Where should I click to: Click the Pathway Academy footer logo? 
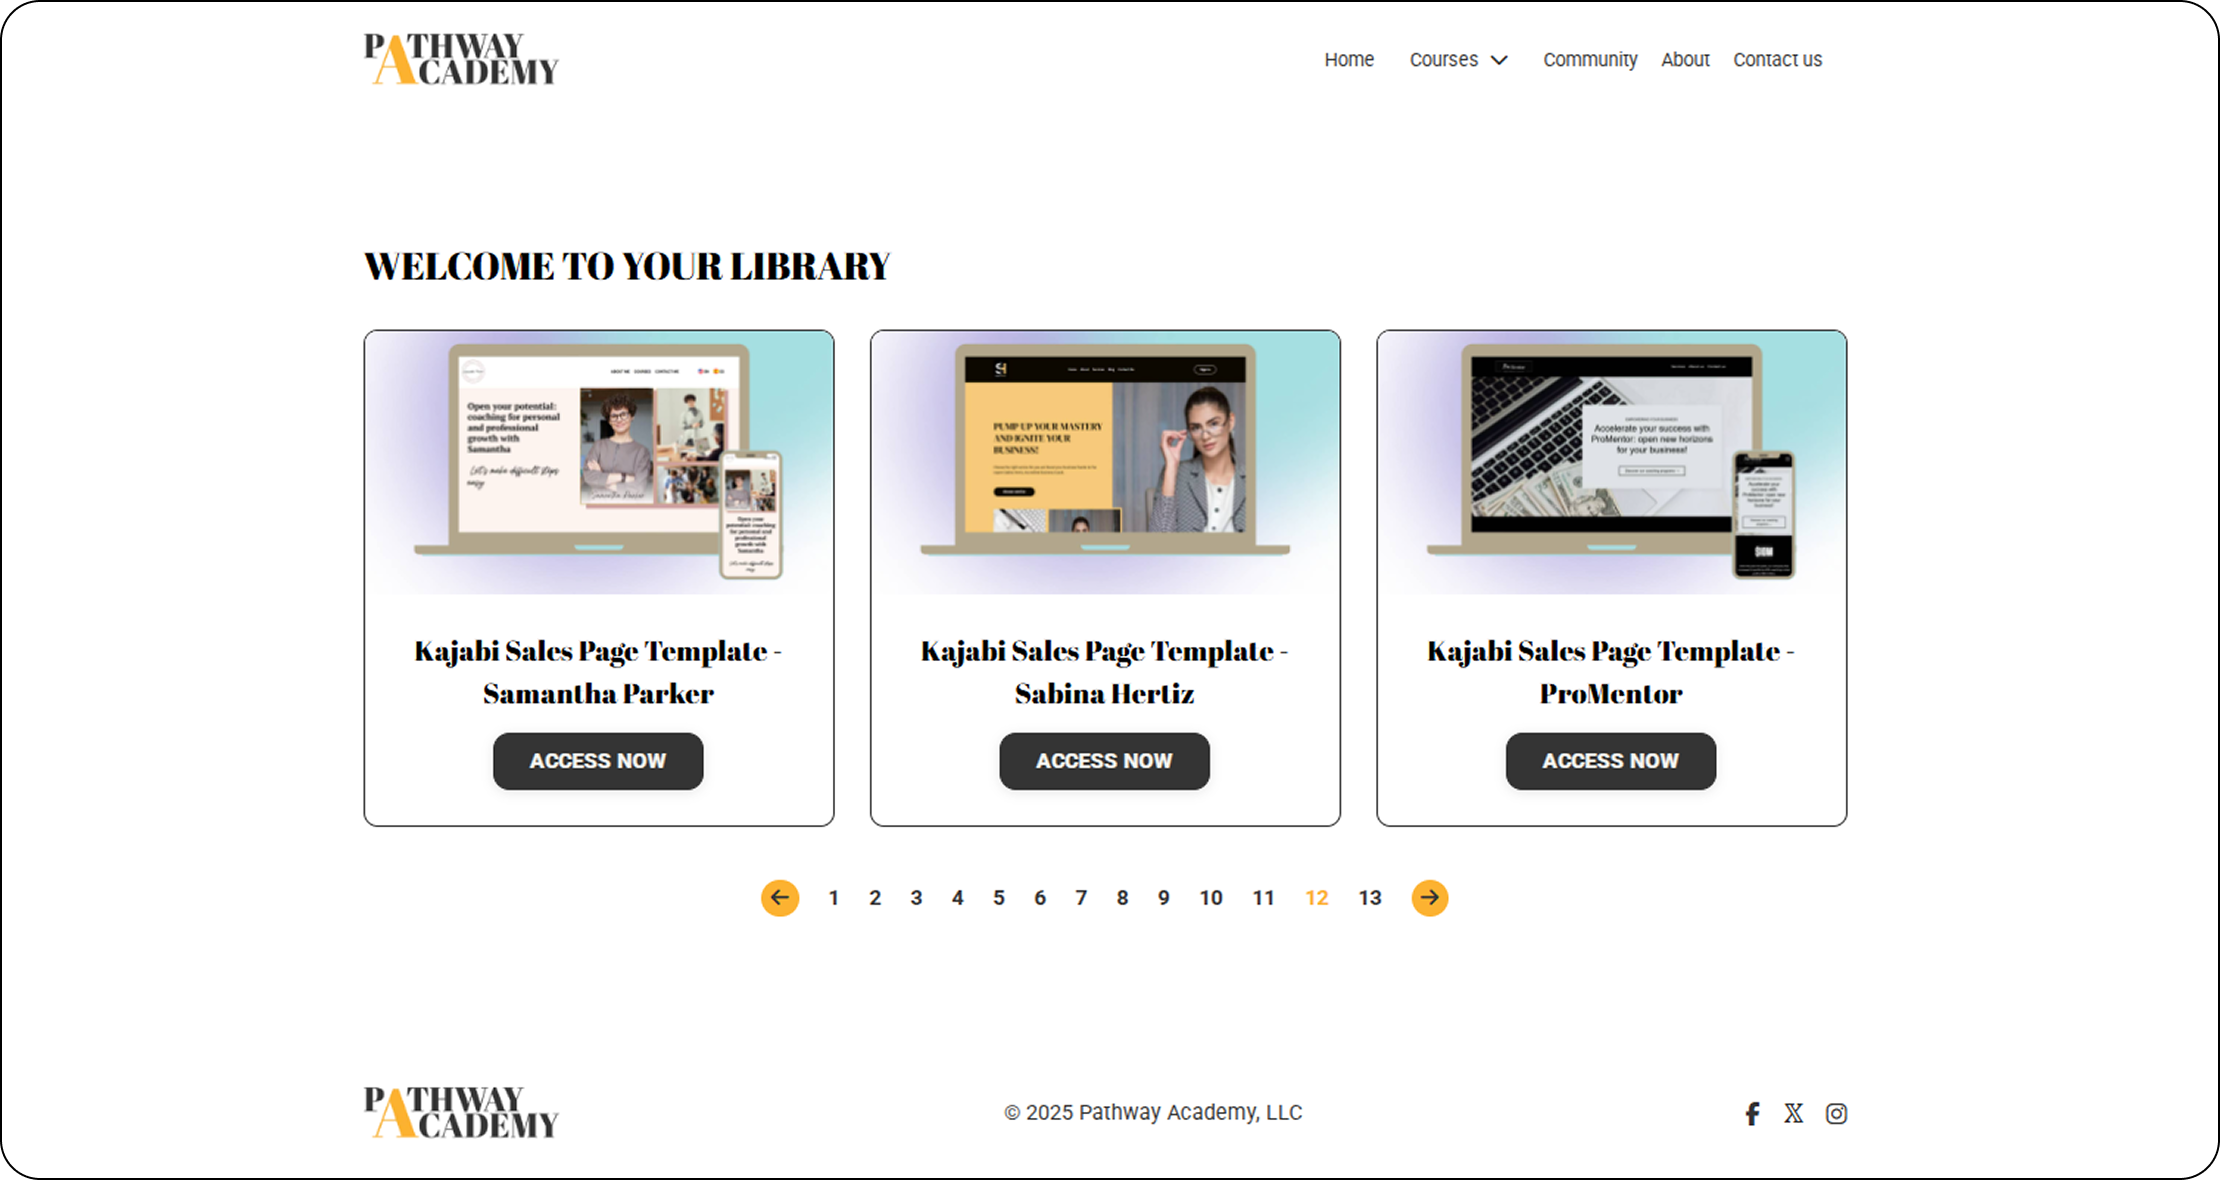(x=461, y=1112)
